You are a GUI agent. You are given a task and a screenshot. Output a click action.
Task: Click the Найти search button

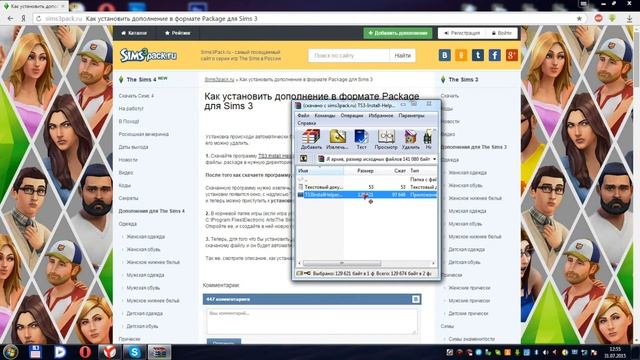pos(402,56)
